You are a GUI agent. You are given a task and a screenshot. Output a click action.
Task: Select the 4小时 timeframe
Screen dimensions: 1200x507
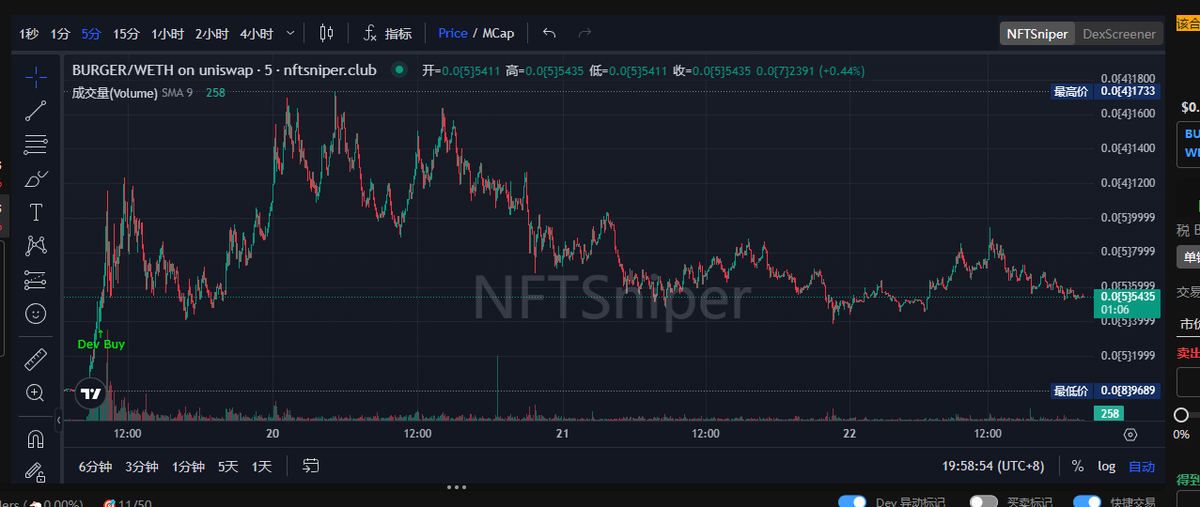(256, 34)
